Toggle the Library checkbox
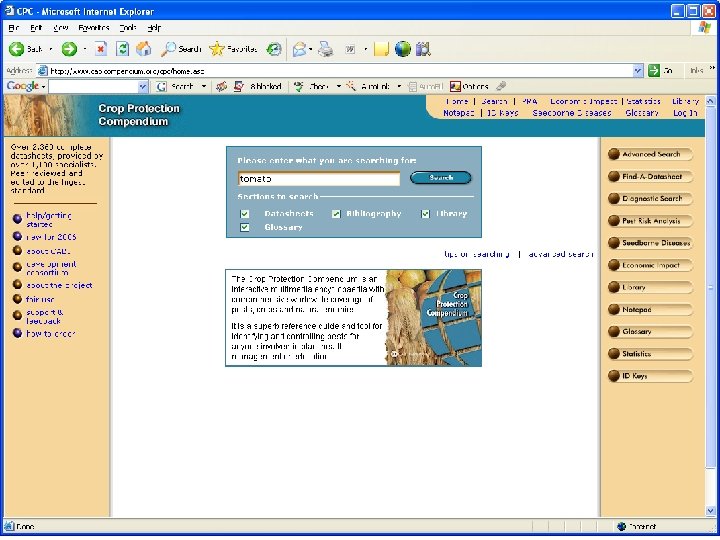The image size is (720, 540). coord(425,214)
